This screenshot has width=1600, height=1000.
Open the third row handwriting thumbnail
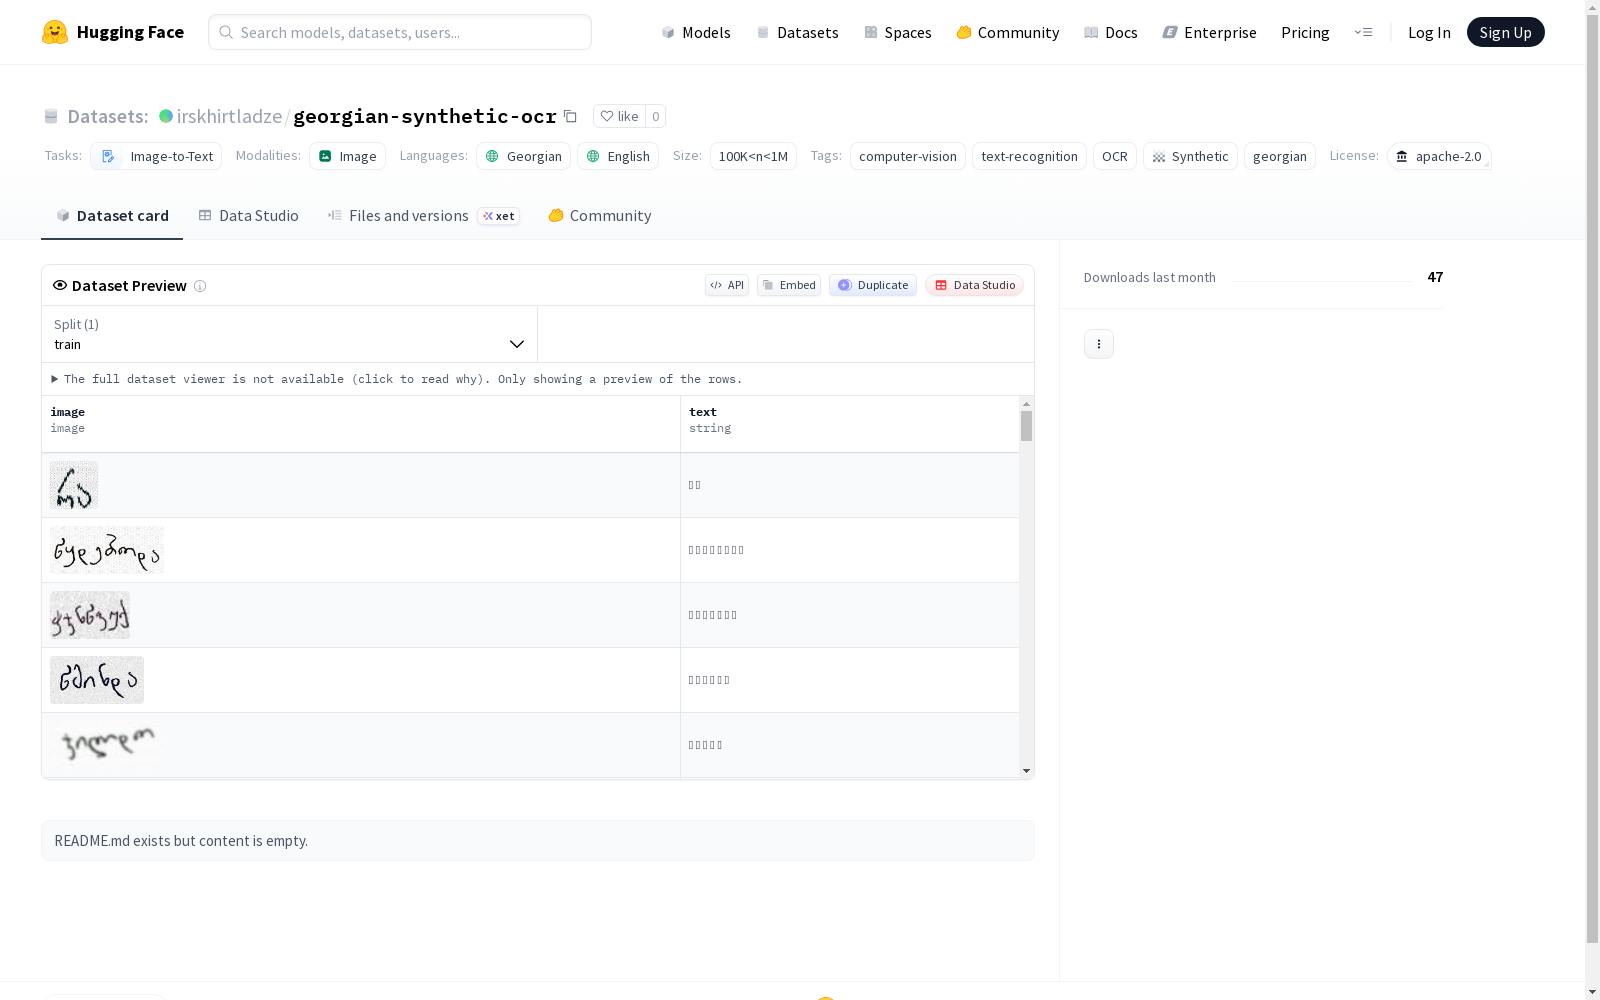tap(90, 615)
